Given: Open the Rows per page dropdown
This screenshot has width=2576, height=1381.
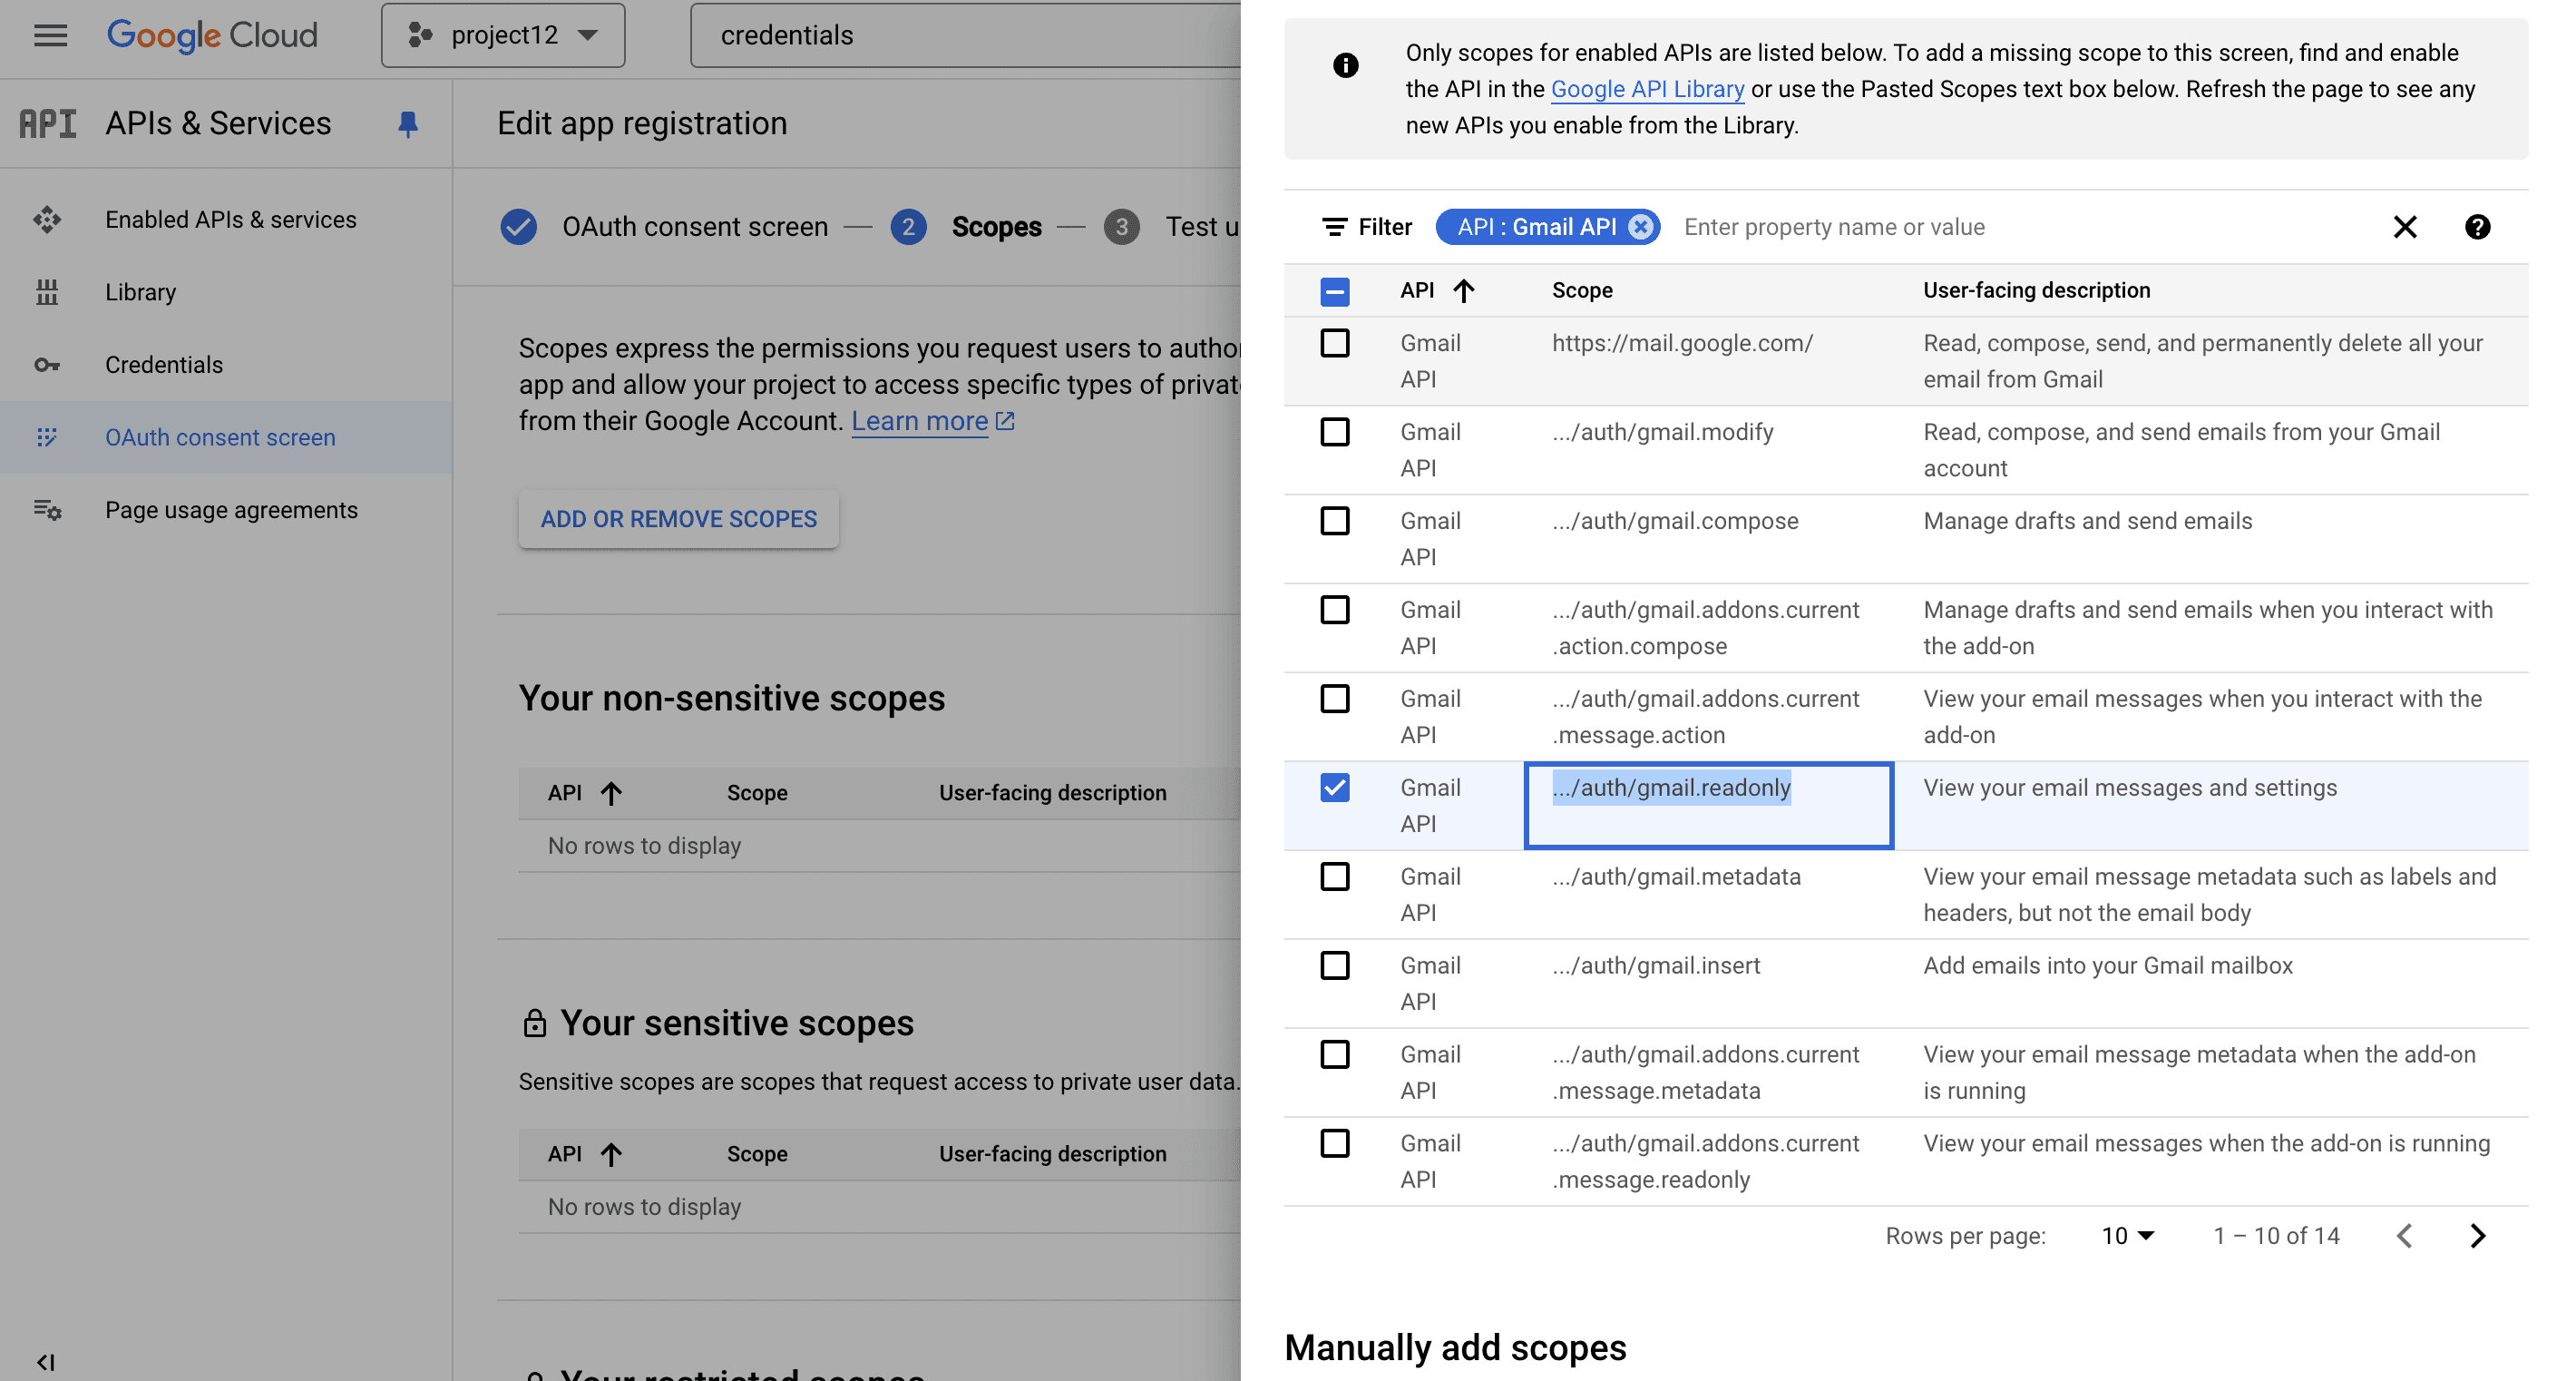Looking at the screenshot, I should click(2127, 1236).
